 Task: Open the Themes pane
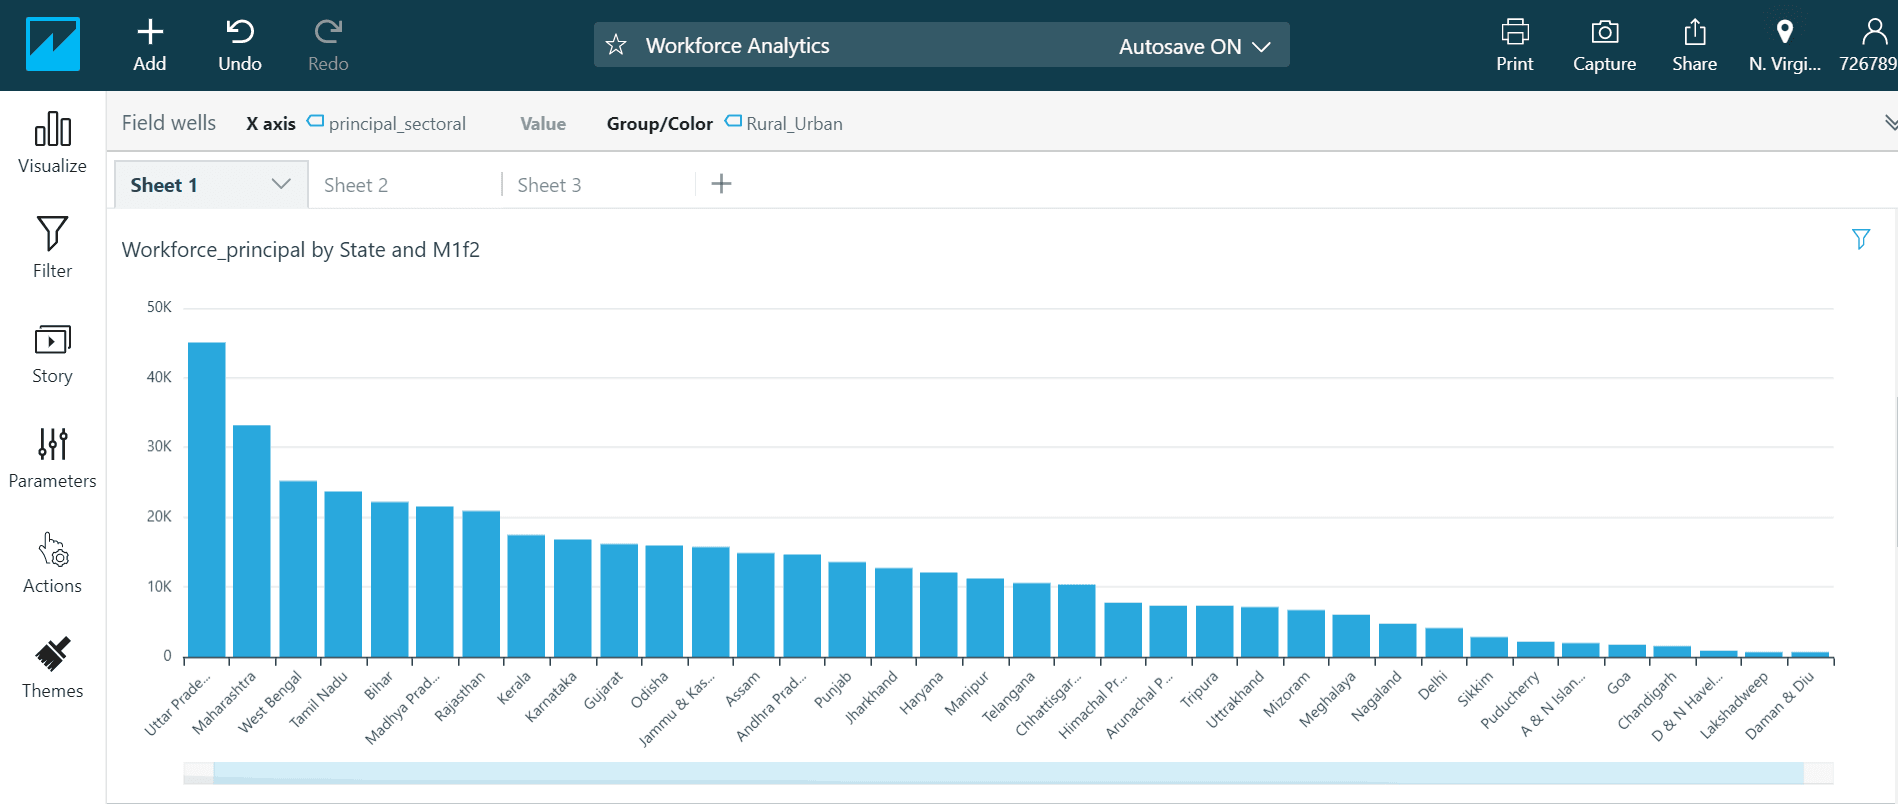point(53,669)
